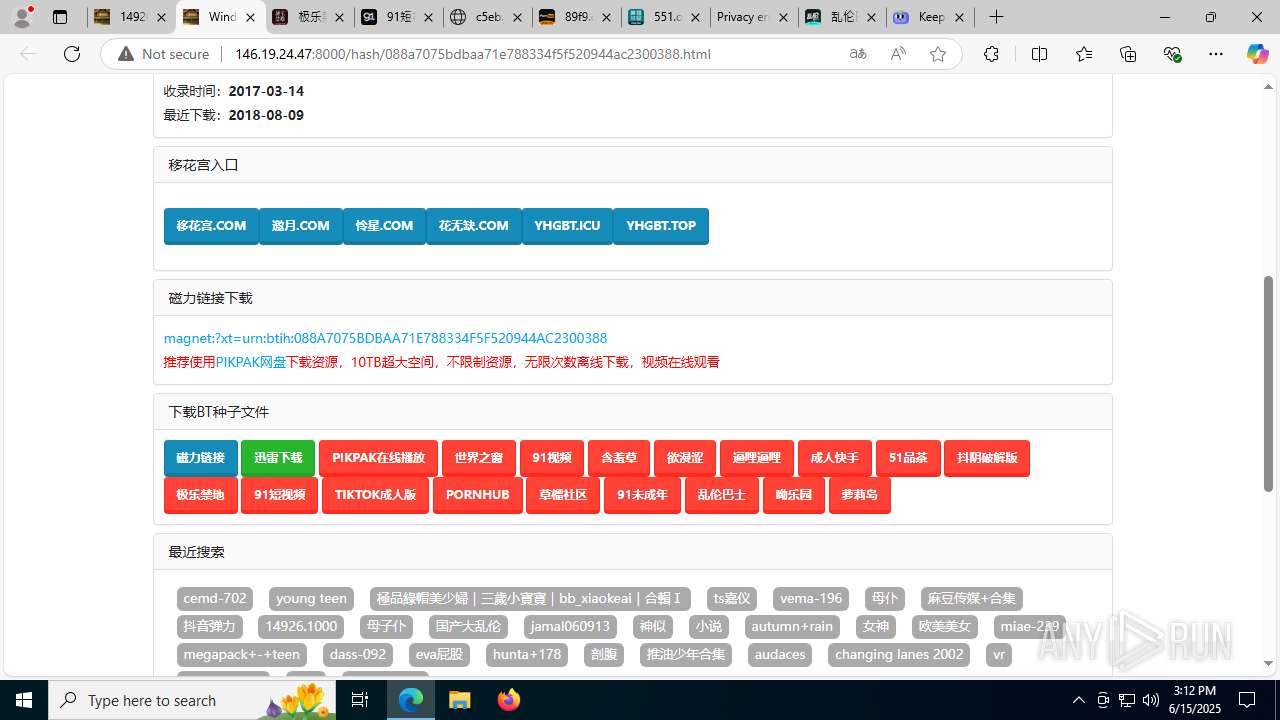Click the 花无缺.COM button
Image resolution: width=1280 pixels, height=720 pixels.
473,226
